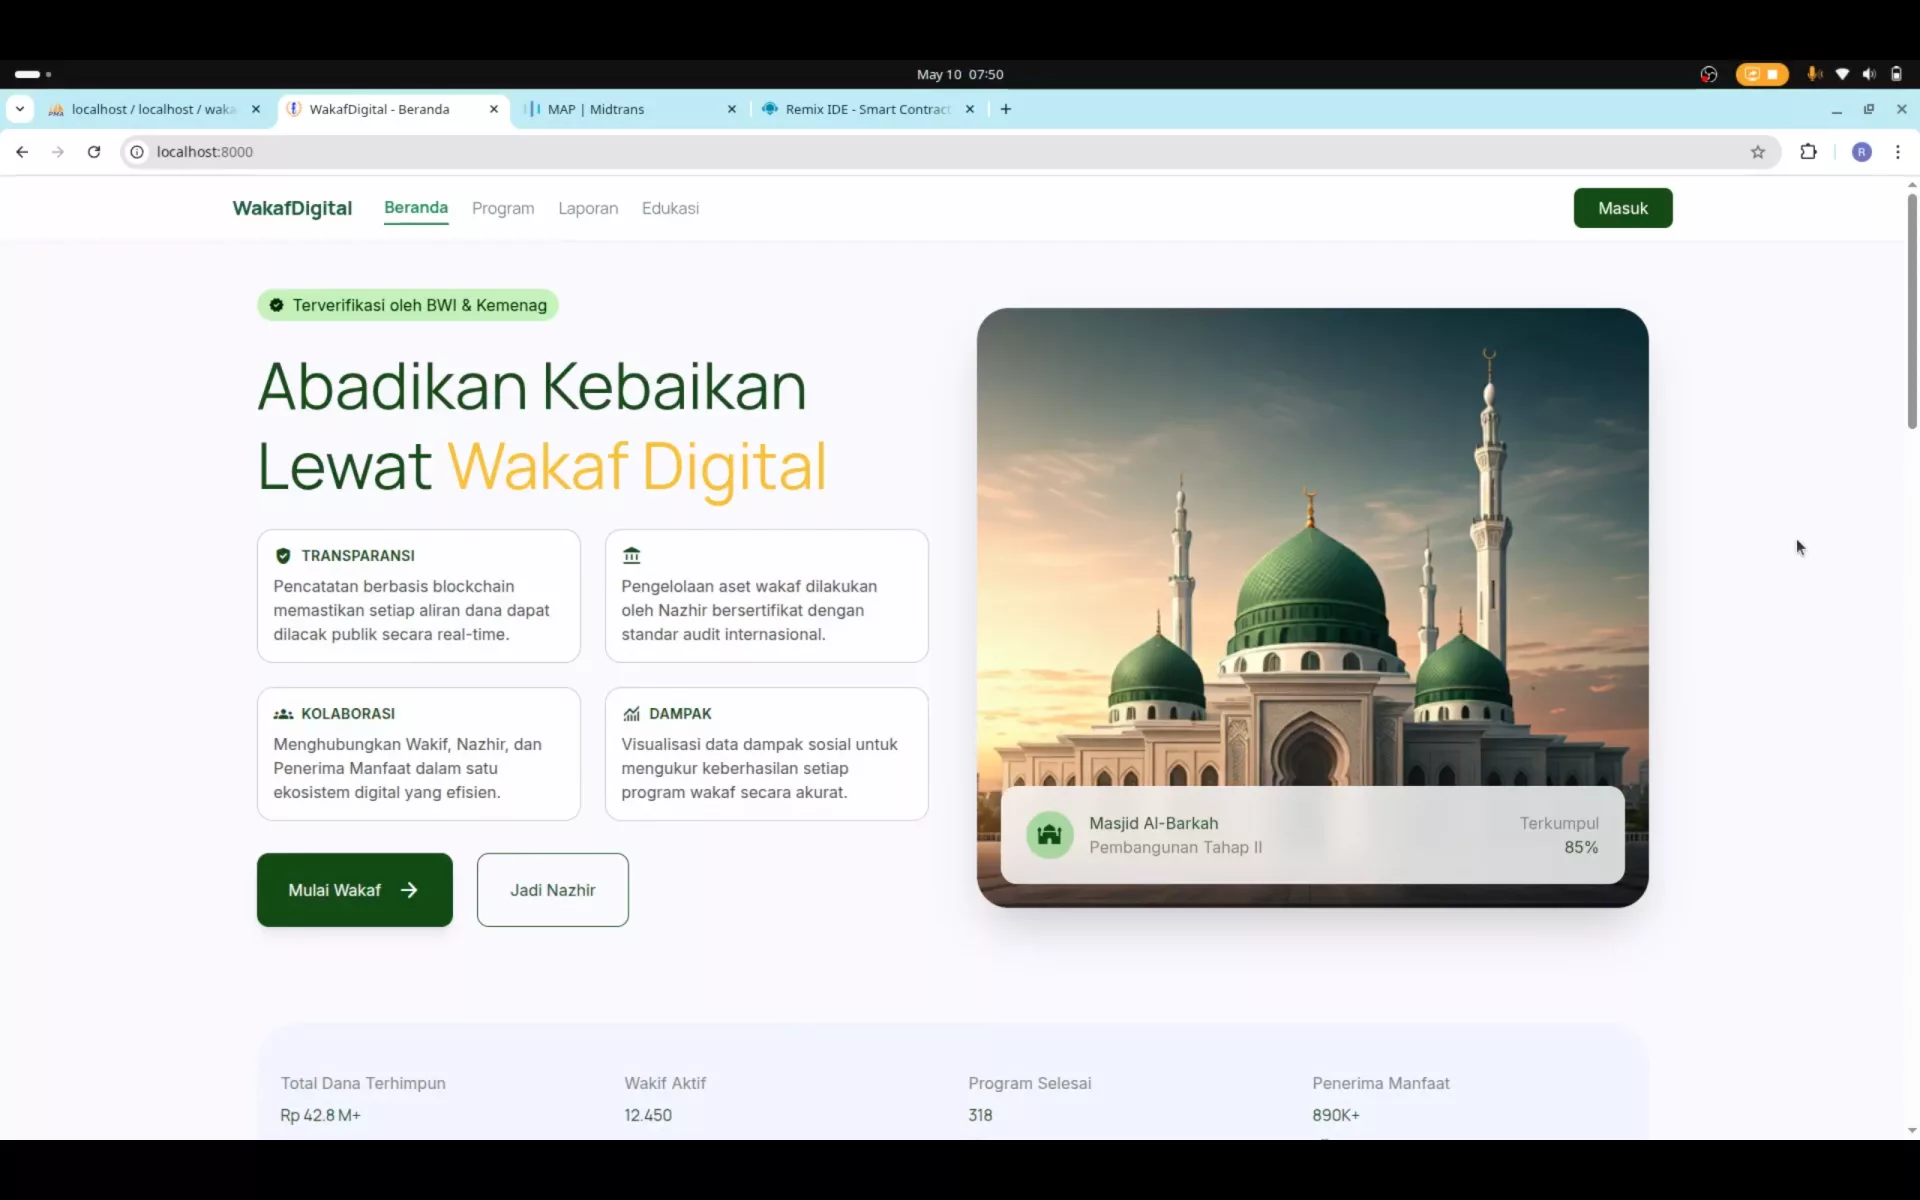Viewport: 1920px width, 1200px height.
Task: Click the Masuk login button
Action: point(1623,208)
